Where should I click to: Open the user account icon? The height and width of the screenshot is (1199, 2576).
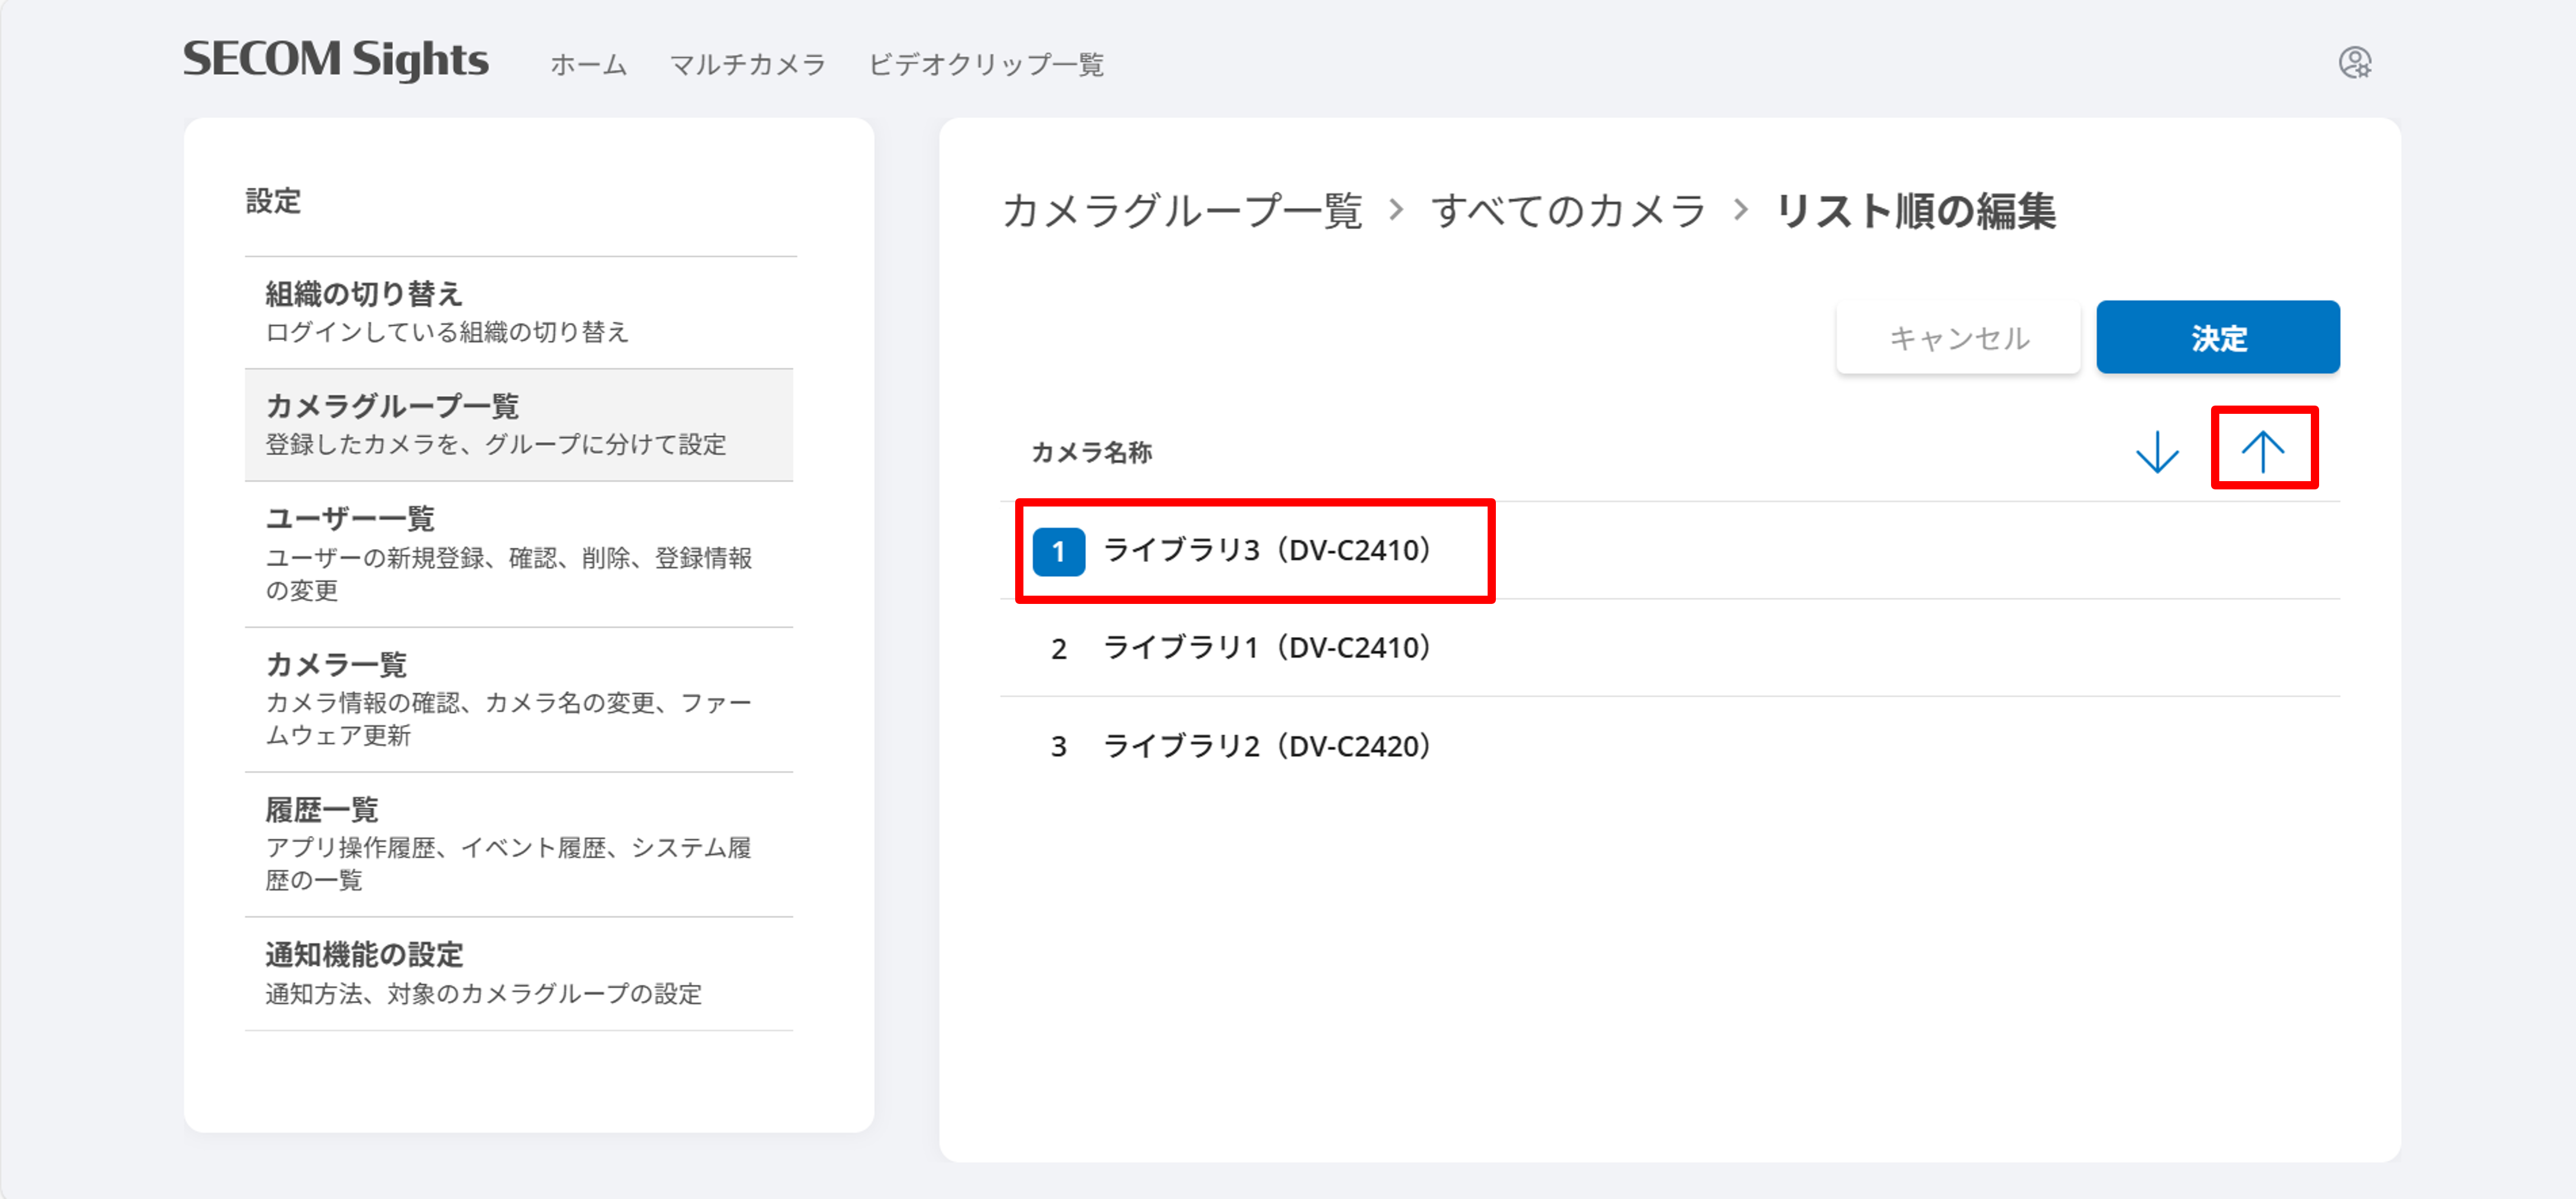click(2355, 63)
